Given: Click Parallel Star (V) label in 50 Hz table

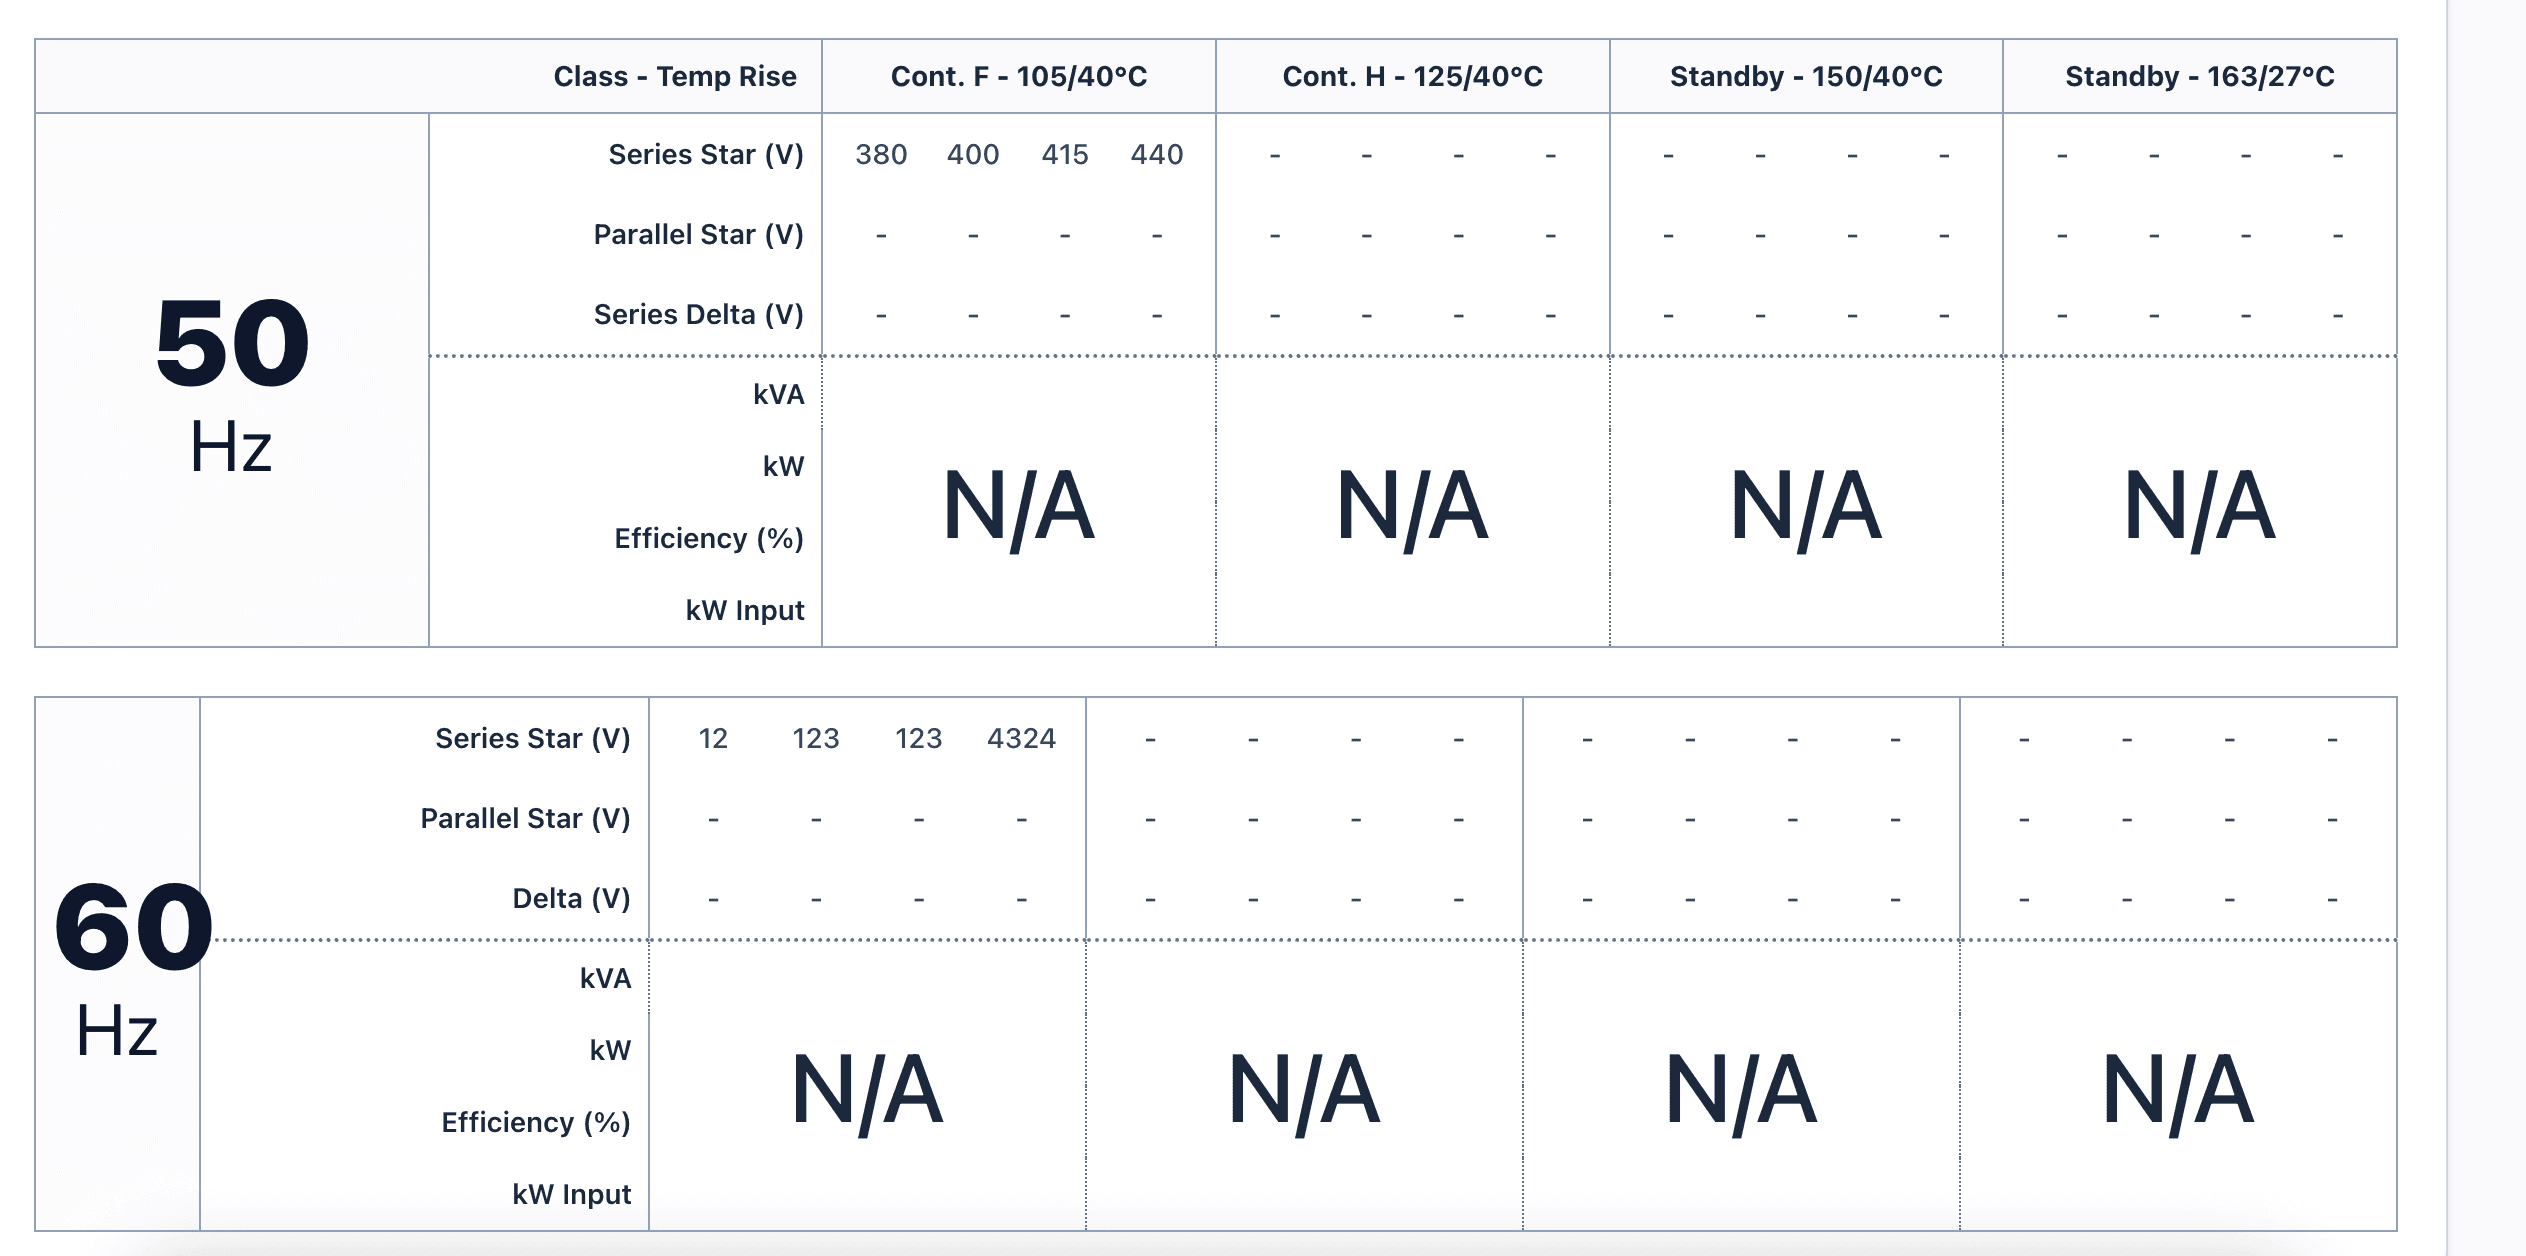Looking at the screenshot, I should [x=698, y=235].
